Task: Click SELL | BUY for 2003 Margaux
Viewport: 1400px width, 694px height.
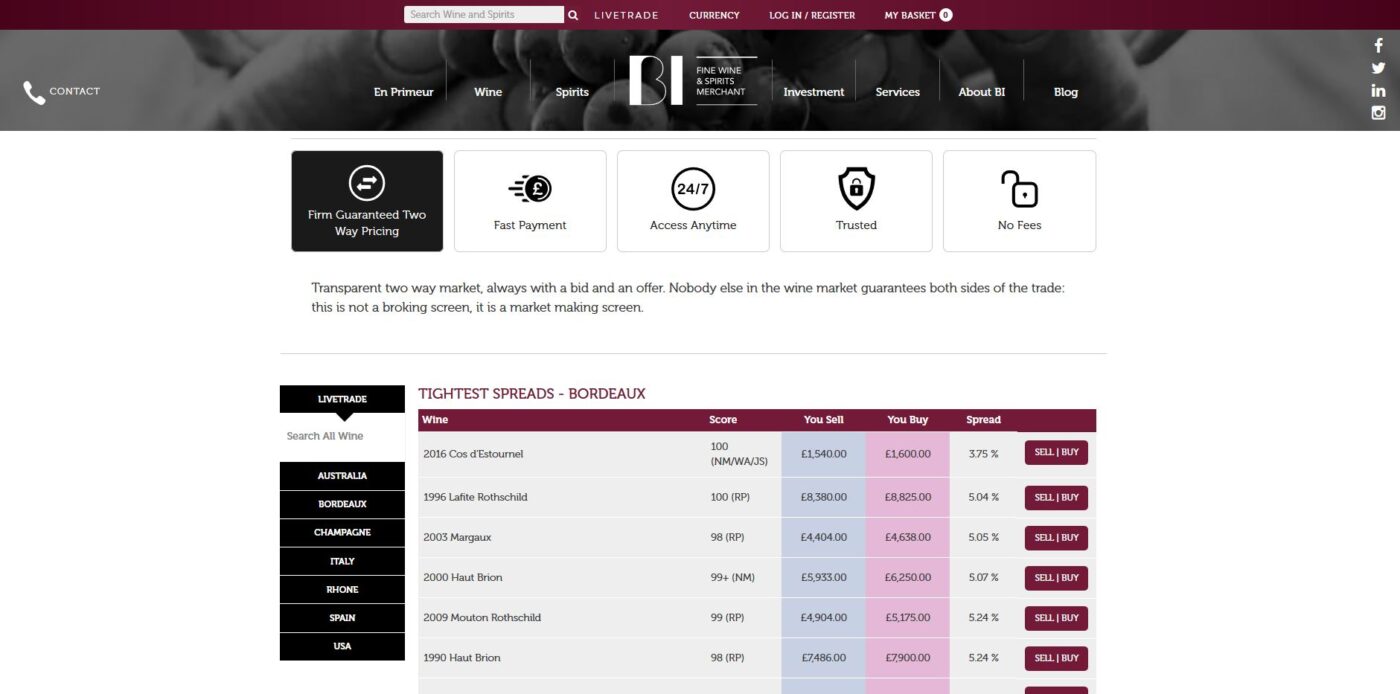Action: [1056, 538]
